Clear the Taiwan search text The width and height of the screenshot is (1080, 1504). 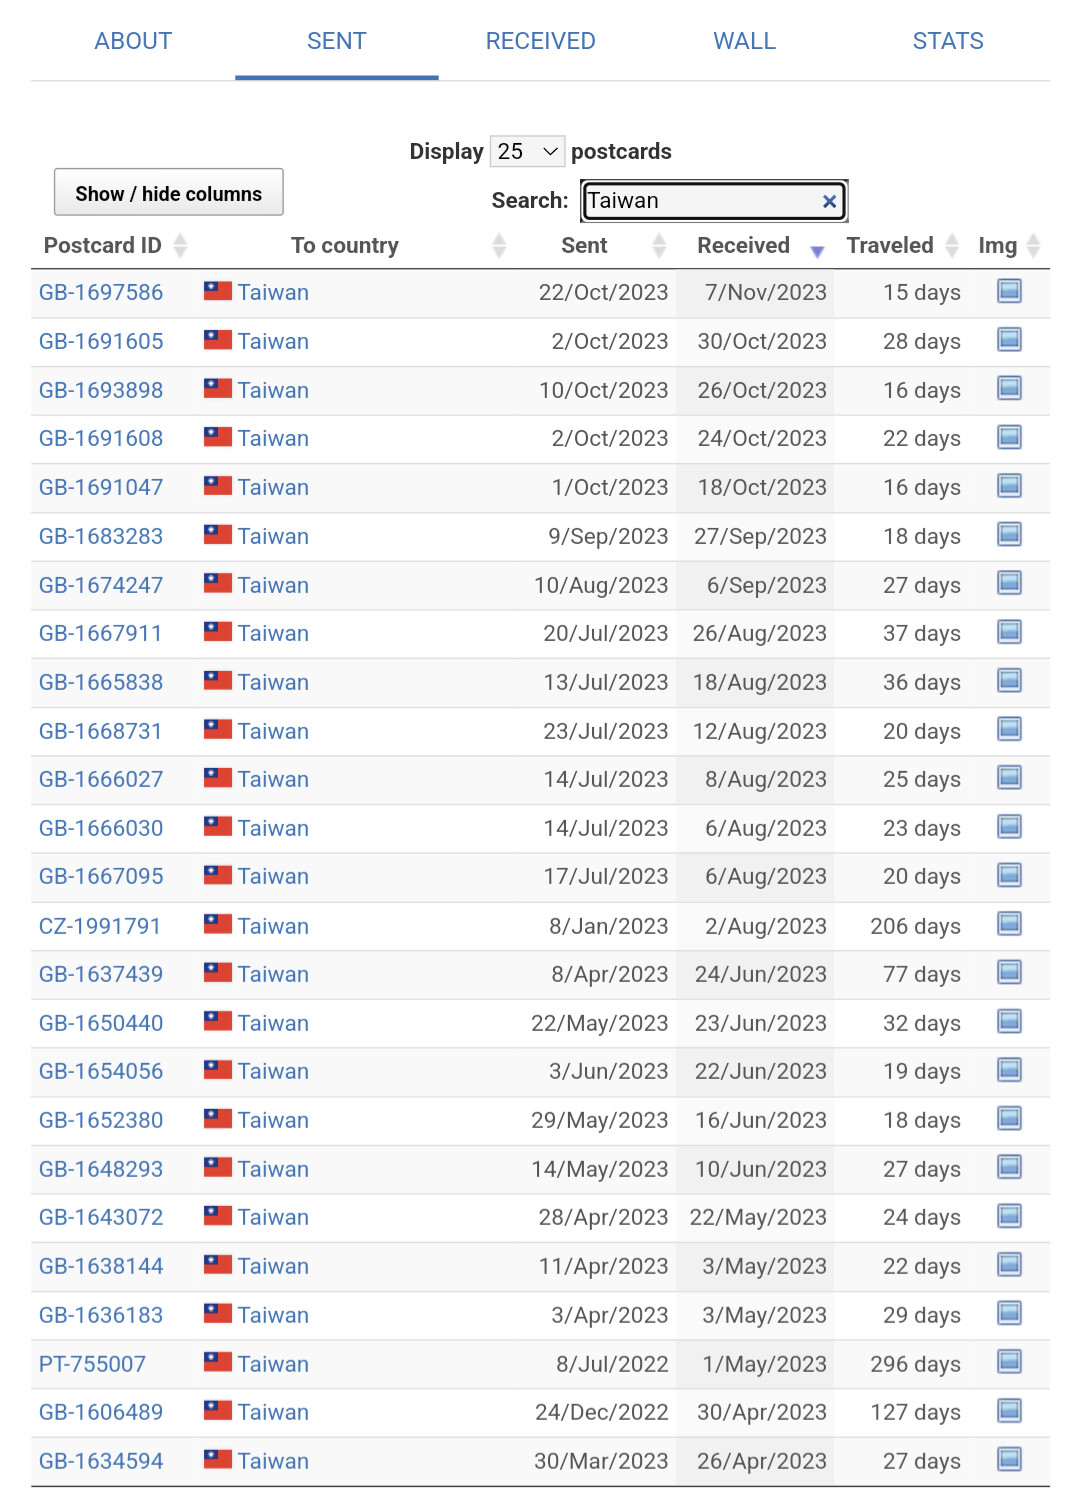829,201
